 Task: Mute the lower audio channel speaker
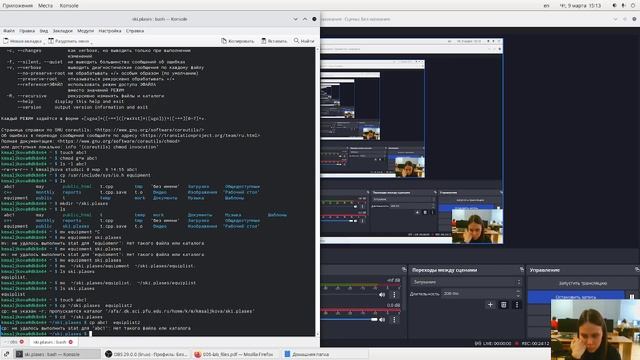(382, 320)
